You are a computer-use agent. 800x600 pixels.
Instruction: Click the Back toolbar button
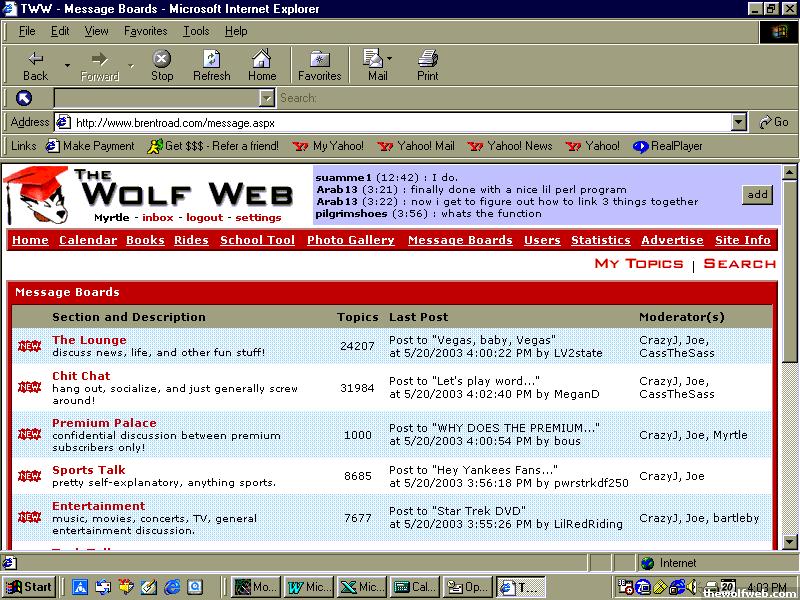[x=35, y=65]
